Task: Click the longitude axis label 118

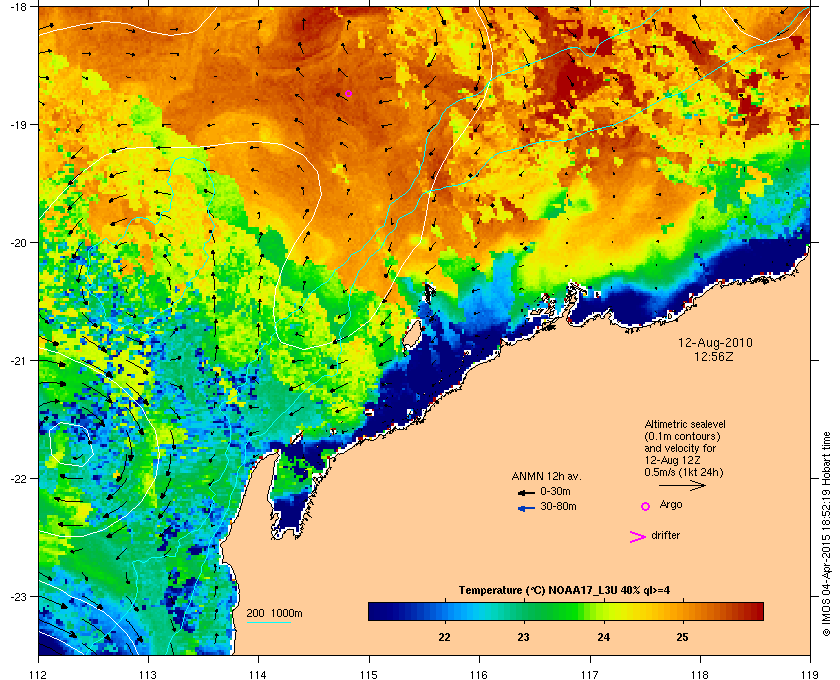Action: [x=700, y=675]
